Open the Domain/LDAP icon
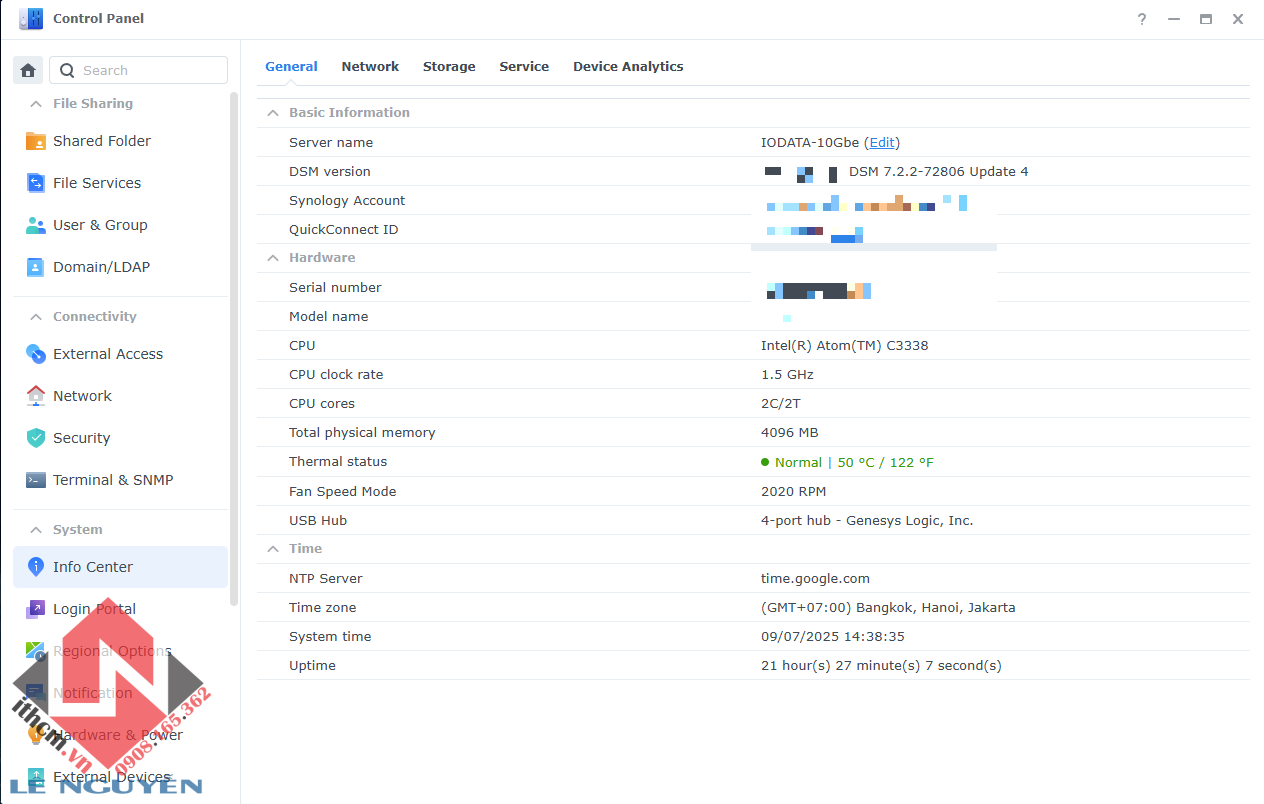The image size is (1264, 804). [36, 267]
